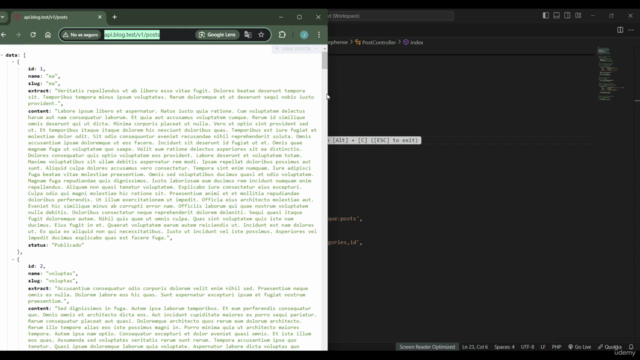This screenshot has width=640, height=360.
Task: Click the VS Code workspace search box
Action: coord(391,16)
